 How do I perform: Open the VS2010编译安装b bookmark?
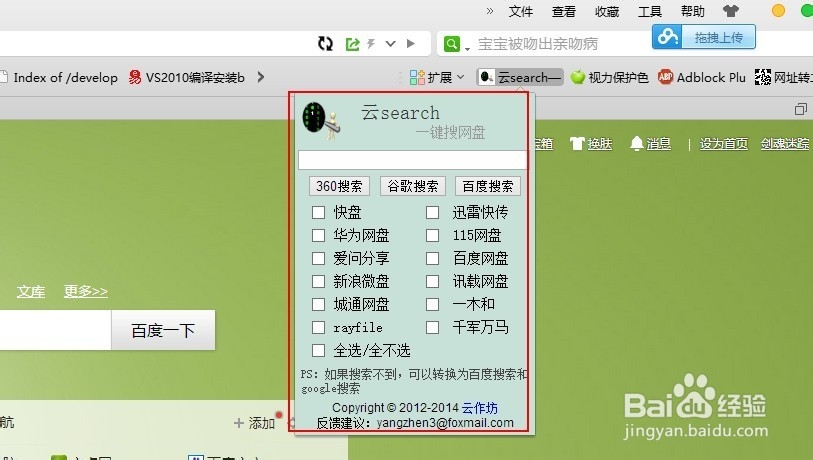(x=187, y=78)
